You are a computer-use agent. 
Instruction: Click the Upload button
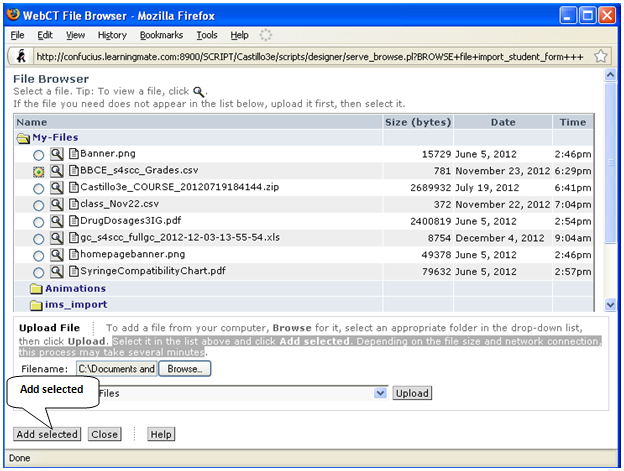click(412, 393)
